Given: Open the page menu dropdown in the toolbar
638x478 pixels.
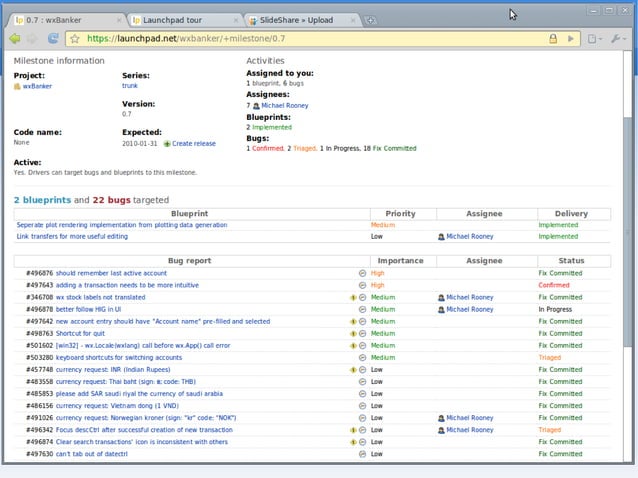Looking at the screenshot, I should click(593, 39).
